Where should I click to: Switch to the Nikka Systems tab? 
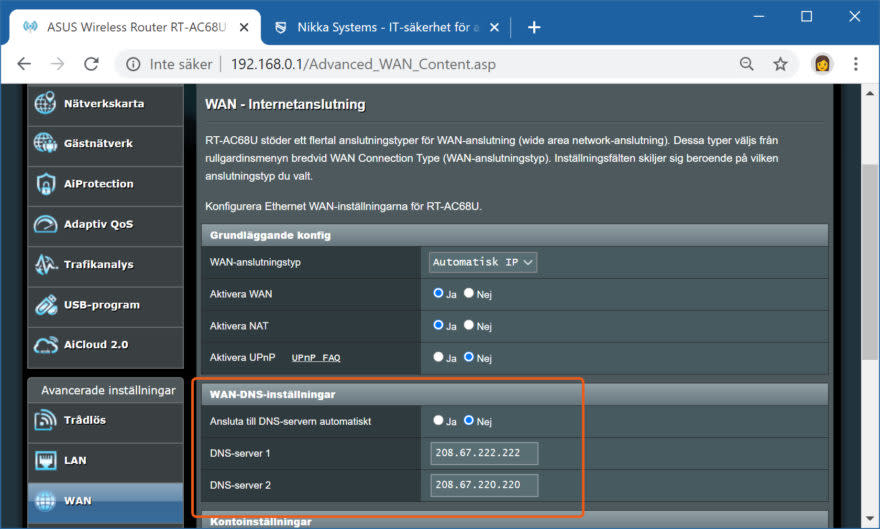[386, 27]
